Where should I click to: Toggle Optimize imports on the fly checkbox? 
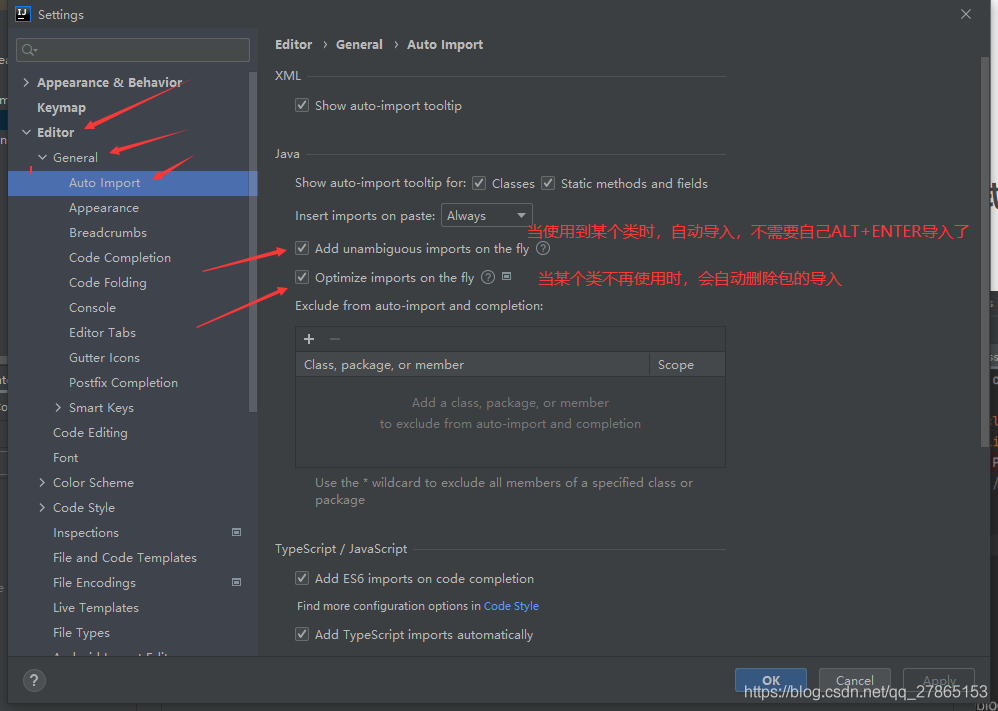pyautogui.click(x=302, y=278)
